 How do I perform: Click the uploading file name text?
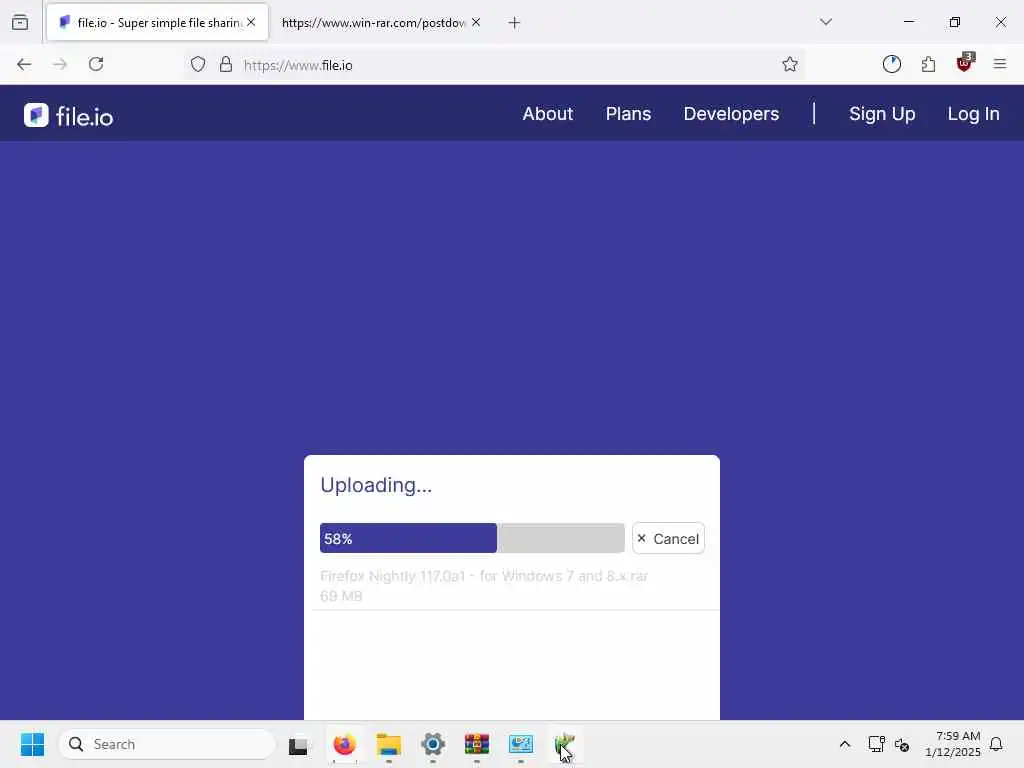pyautogui.click(x=484, y=576)
